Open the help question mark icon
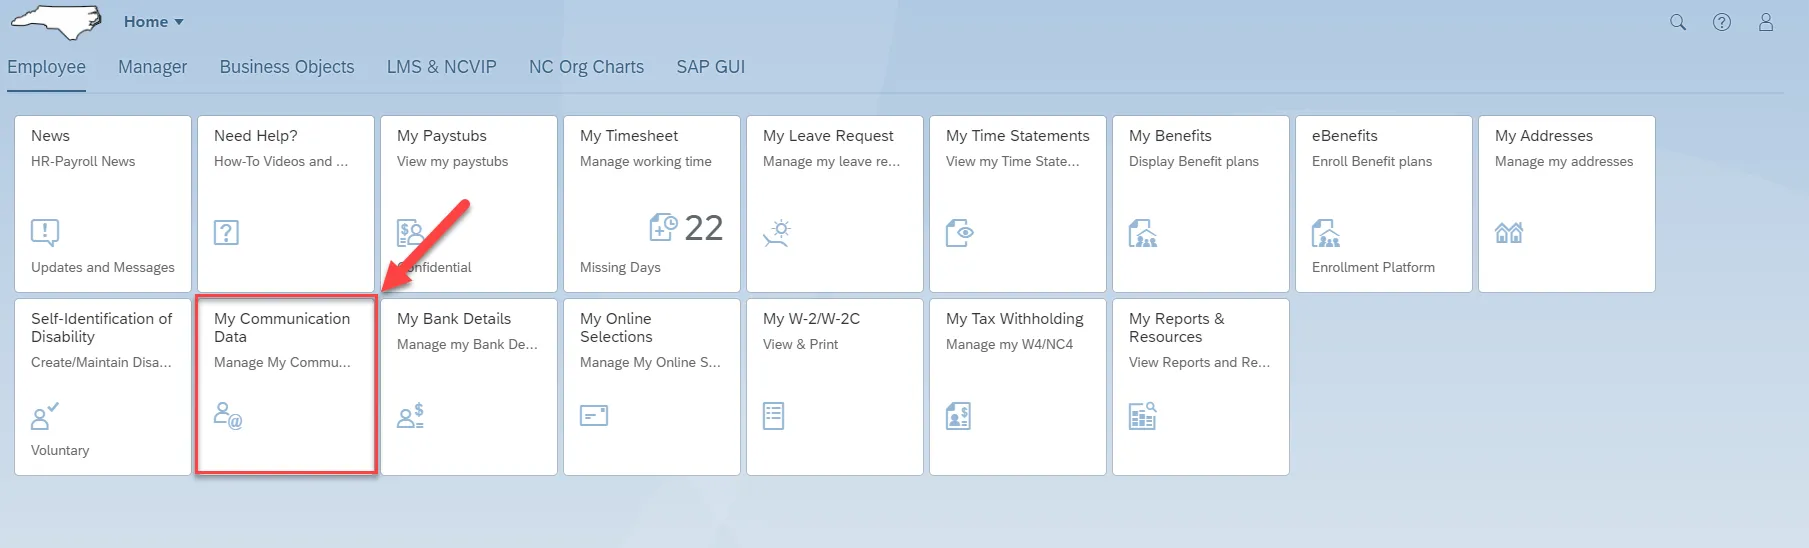Viewport: 1809px width, 548px height. pyautogui.click(x=1722, y=22)
